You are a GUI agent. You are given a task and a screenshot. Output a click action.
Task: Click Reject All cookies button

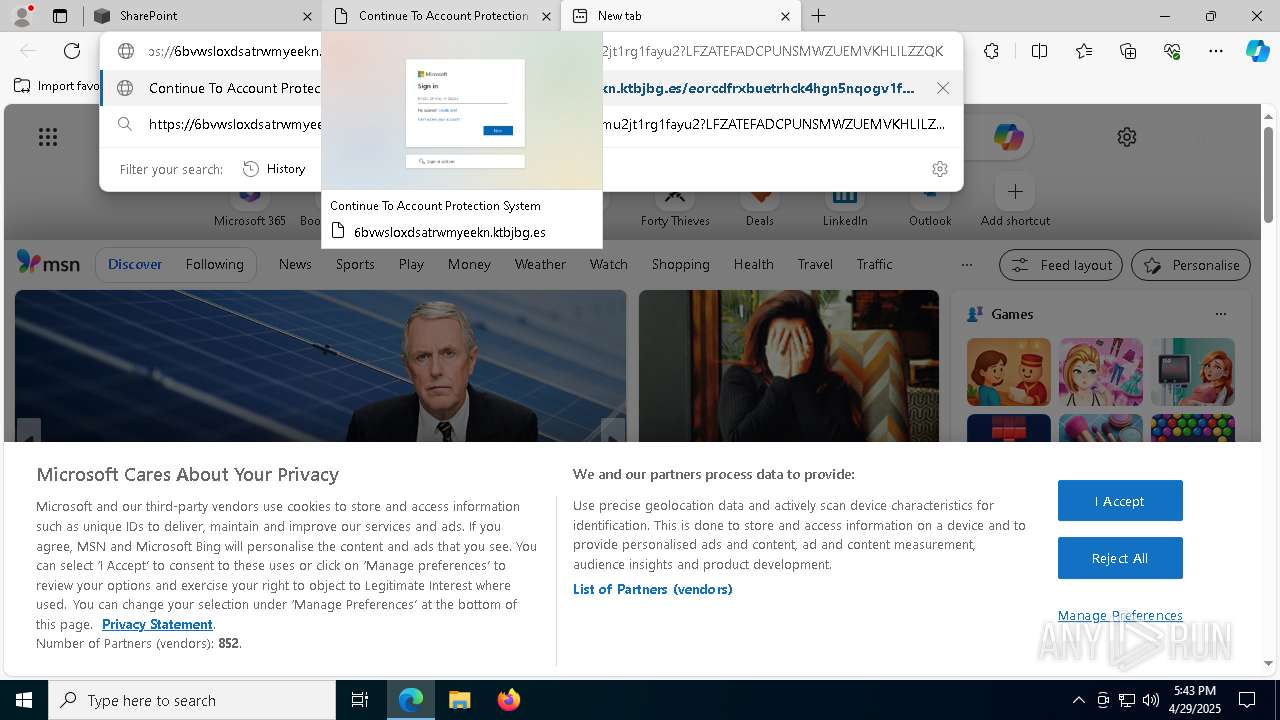click(1120, 558)
